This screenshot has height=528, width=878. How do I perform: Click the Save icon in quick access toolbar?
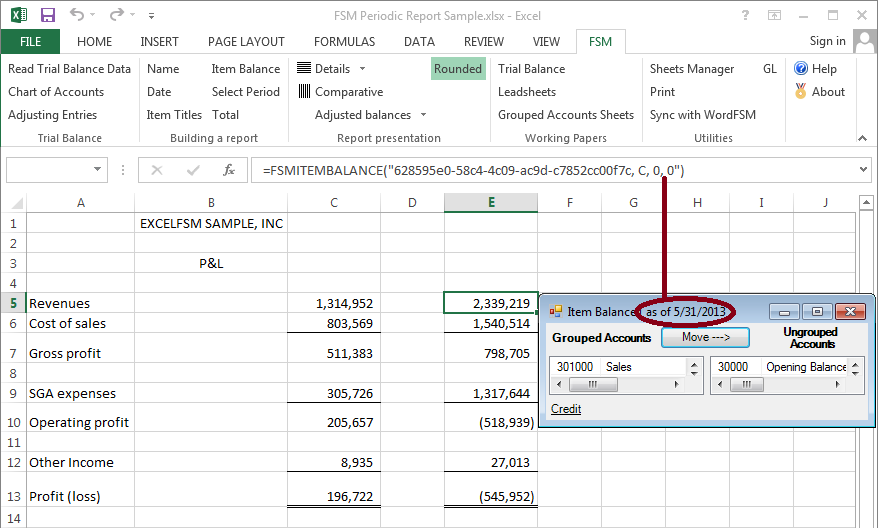(48, 15)
